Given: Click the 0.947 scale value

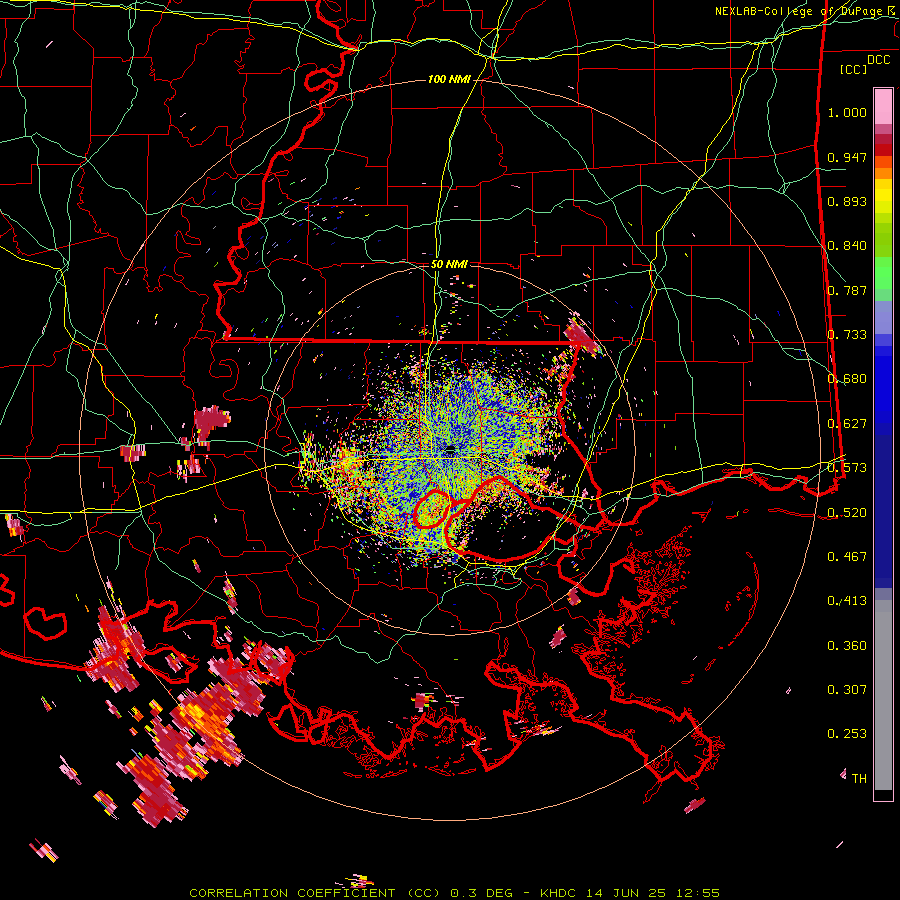Looking at the screenshot, I should pos(847,157).
